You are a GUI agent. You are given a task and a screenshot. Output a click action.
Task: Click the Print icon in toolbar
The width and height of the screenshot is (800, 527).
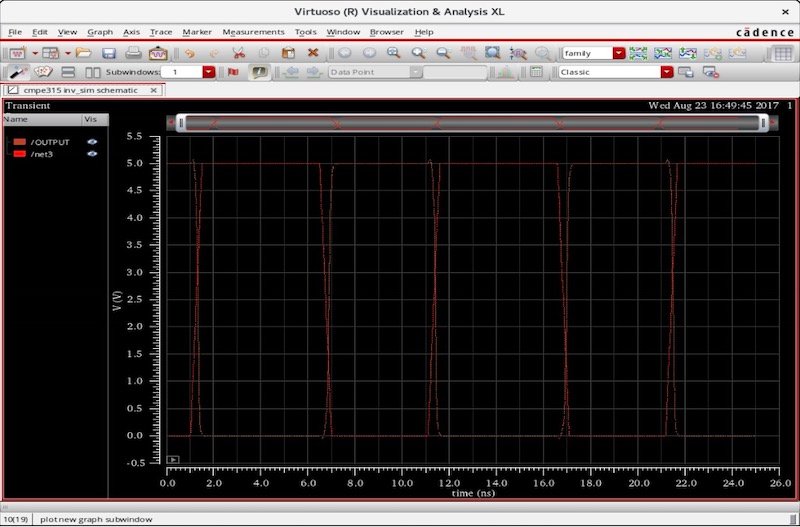(x=132, y=53)
